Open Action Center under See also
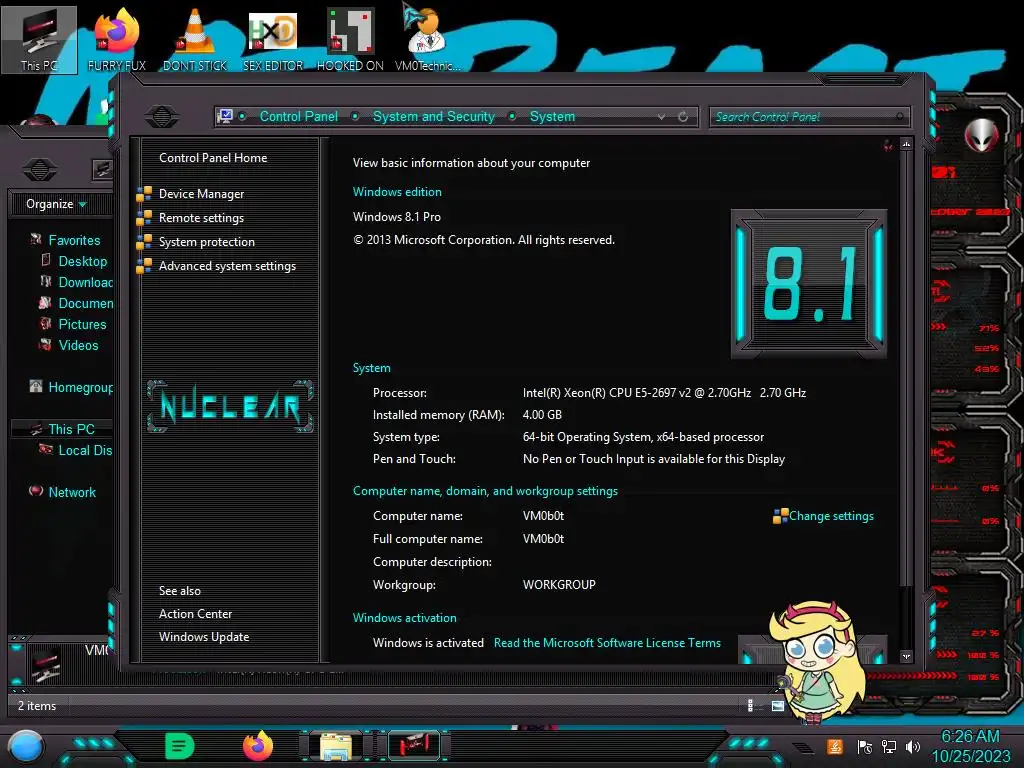The width and height of the screenshot is (1024, 768). (x=195, y=614)
